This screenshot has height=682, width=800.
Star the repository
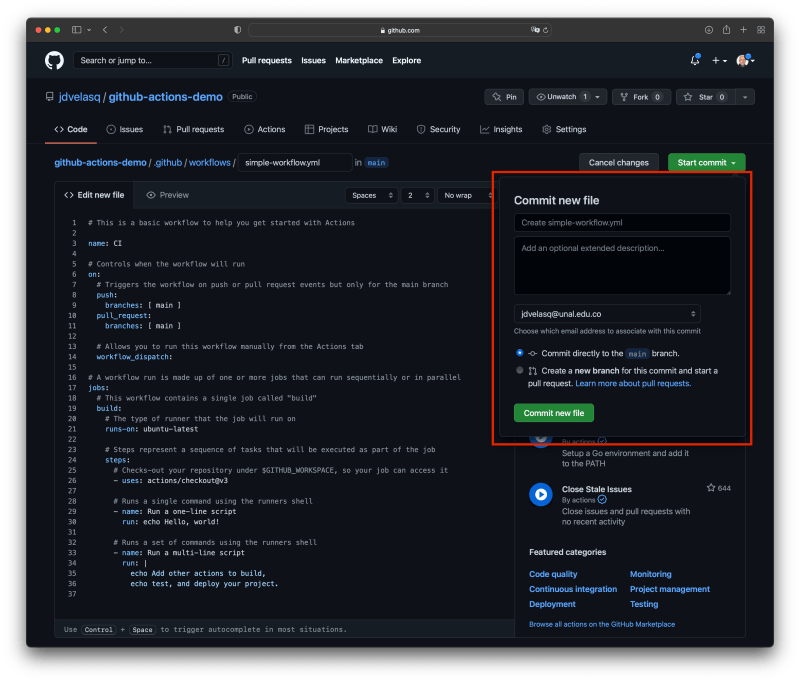coord(706,97)
